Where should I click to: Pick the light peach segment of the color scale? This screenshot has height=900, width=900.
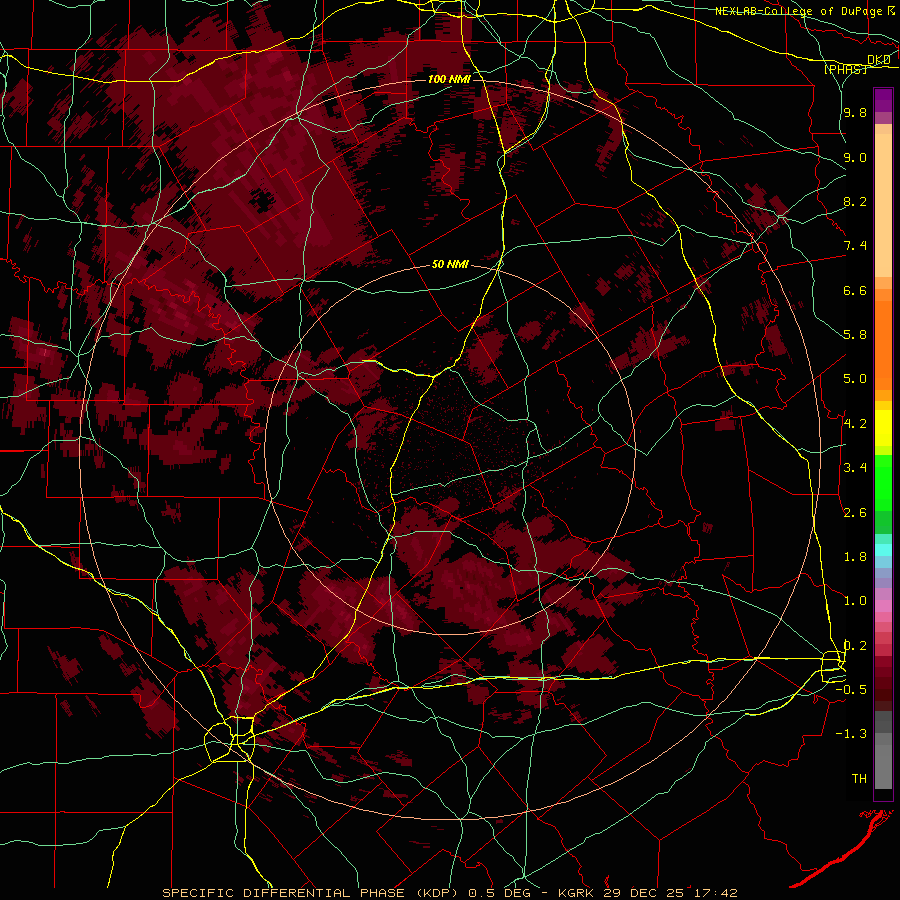click(x=883, y=207)
